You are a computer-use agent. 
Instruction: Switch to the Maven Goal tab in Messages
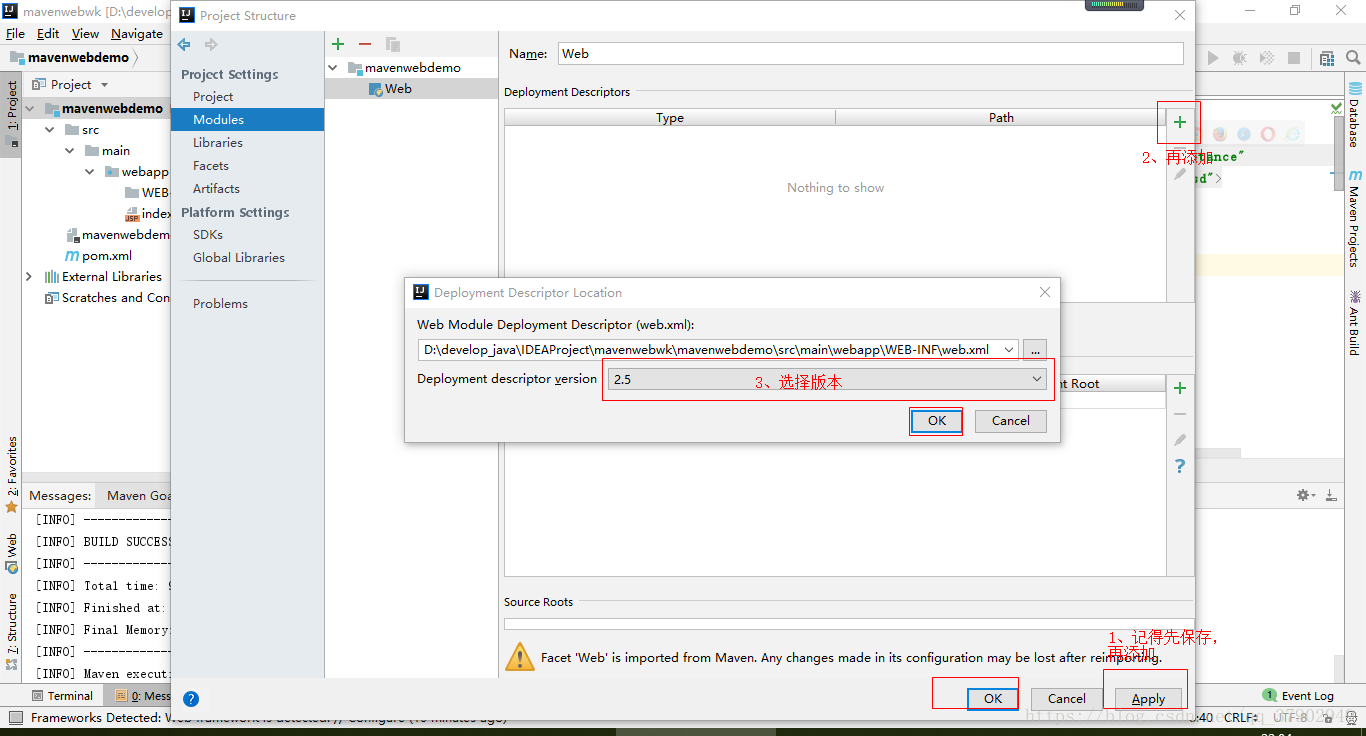(x=137, y=495)
